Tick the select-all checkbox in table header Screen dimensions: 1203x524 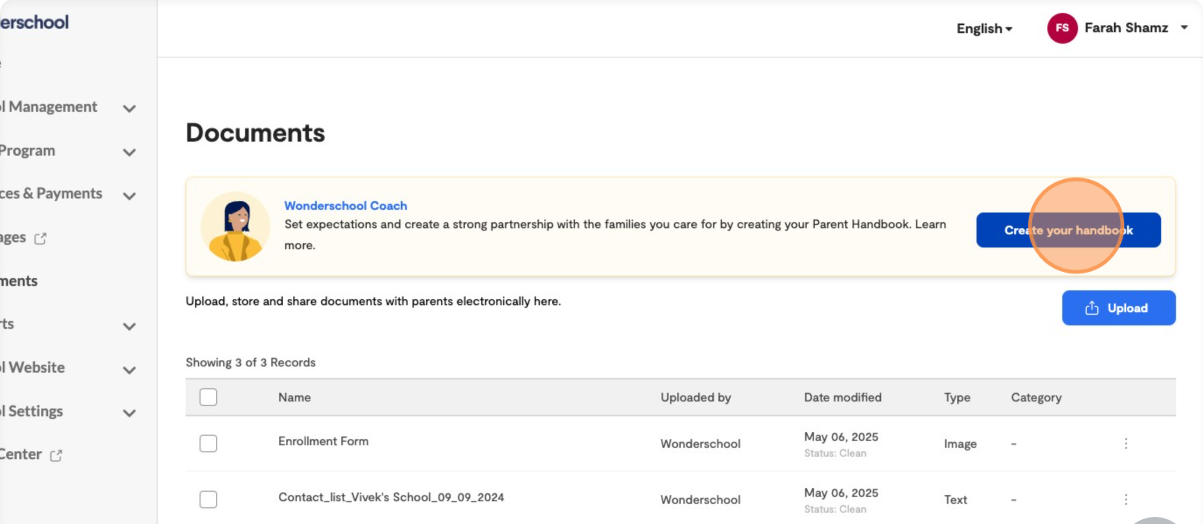(x=208, y=397)
